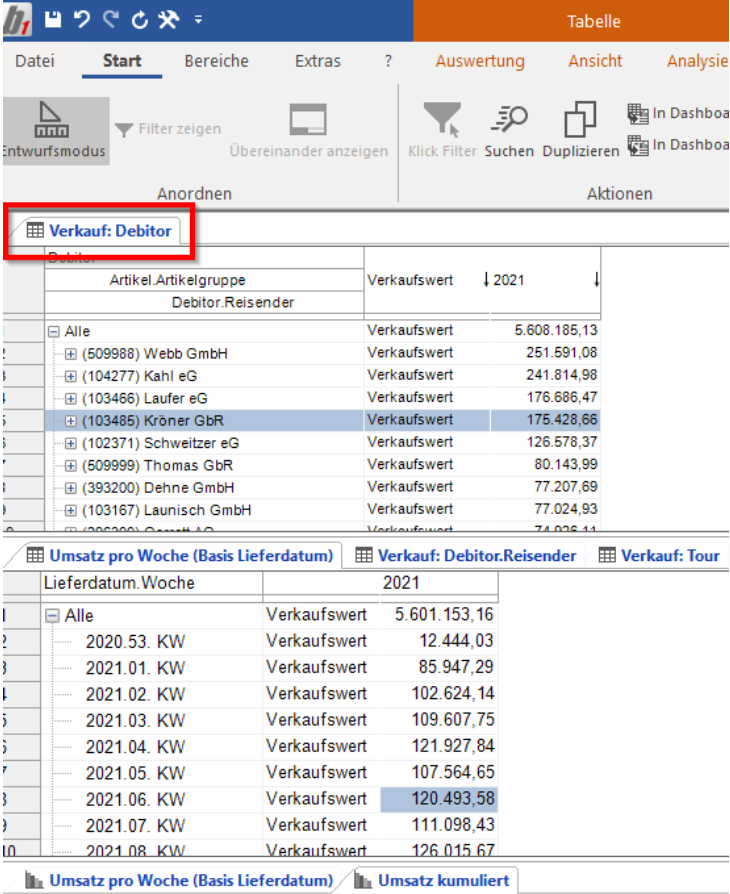The height and width of the screenshot is (894, 730).
Task: Select the Start ribbon tab
Action: pos(122,61)
